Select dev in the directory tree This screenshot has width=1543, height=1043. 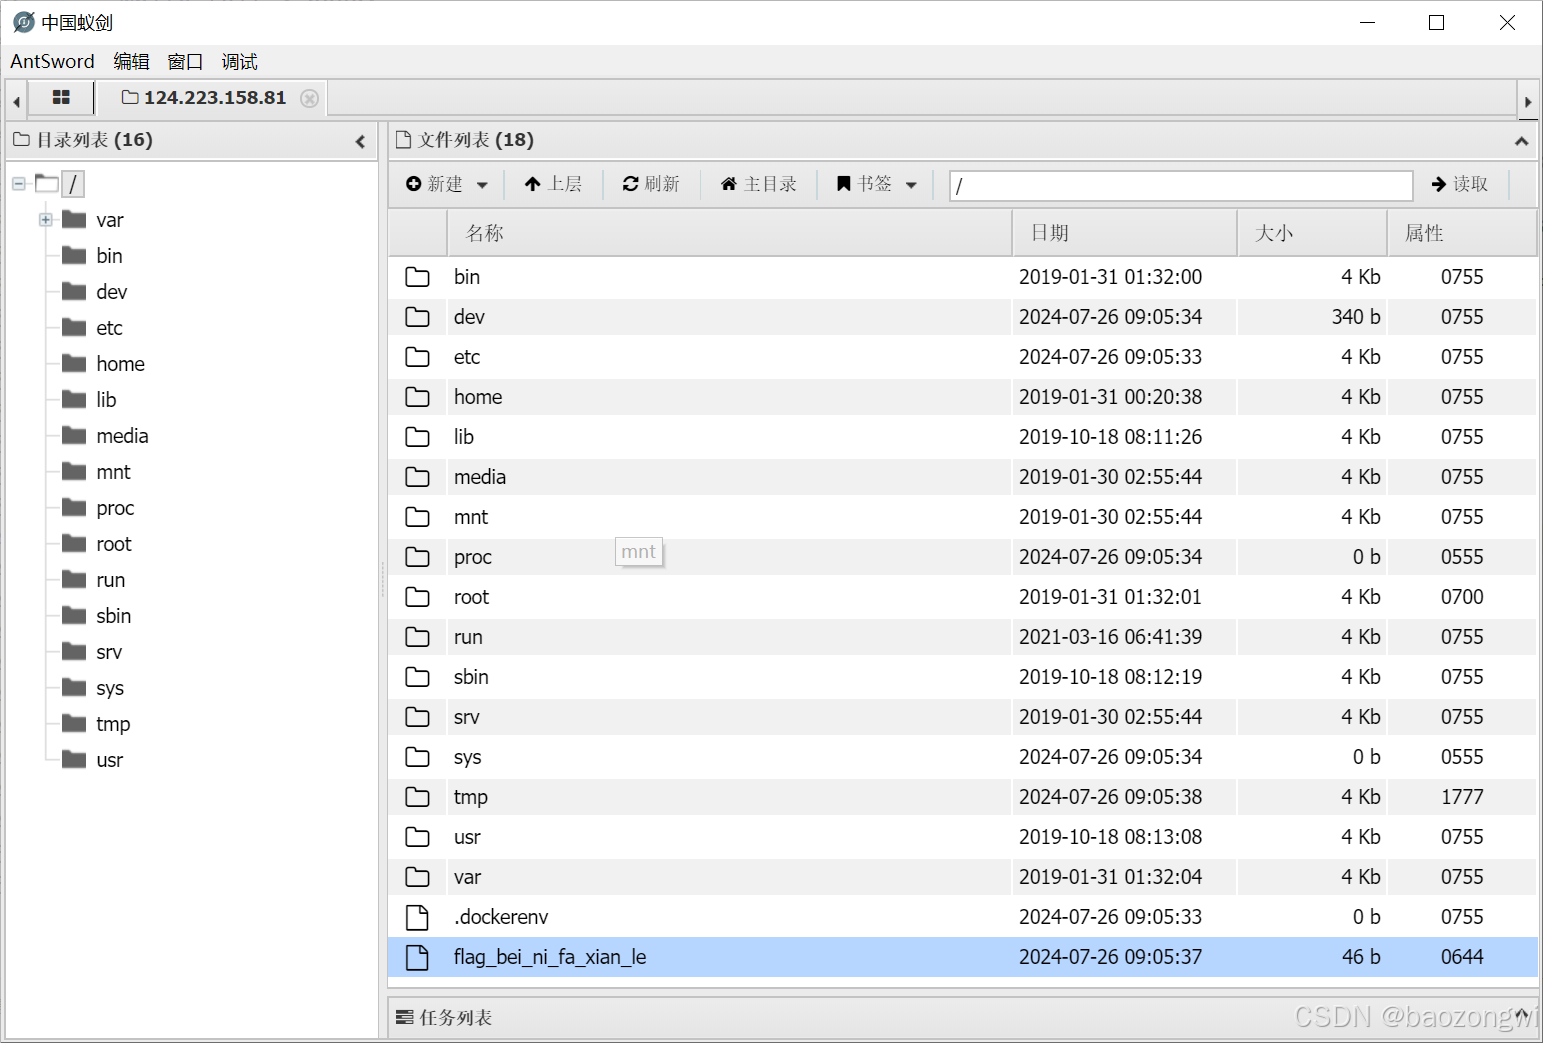tap(112, 292)
